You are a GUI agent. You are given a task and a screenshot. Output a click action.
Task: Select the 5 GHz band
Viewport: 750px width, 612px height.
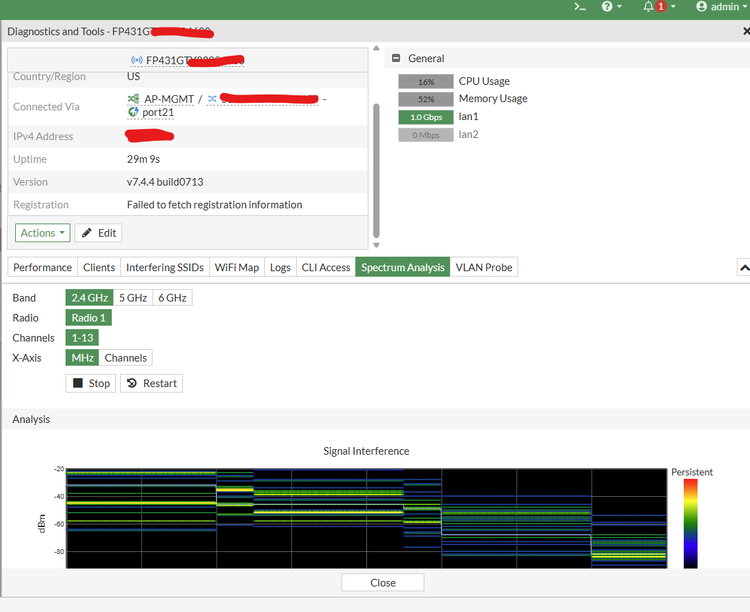point(133,298)
